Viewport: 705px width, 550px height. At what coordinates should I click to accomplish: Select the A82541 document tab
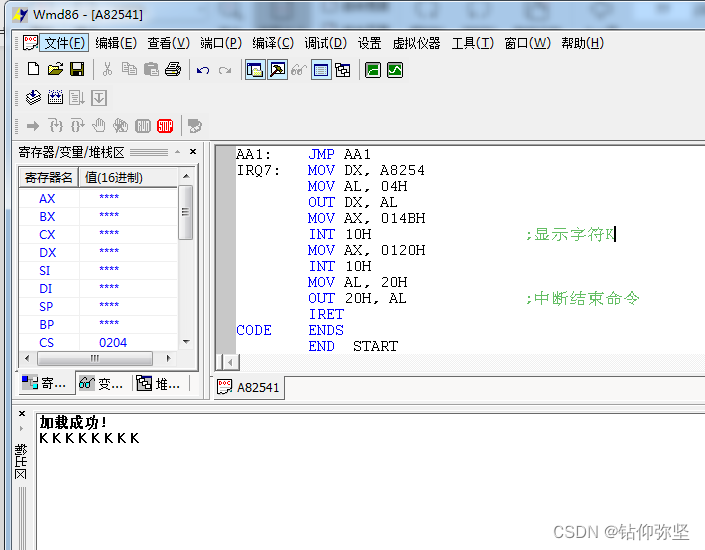[x=249, y=387]
